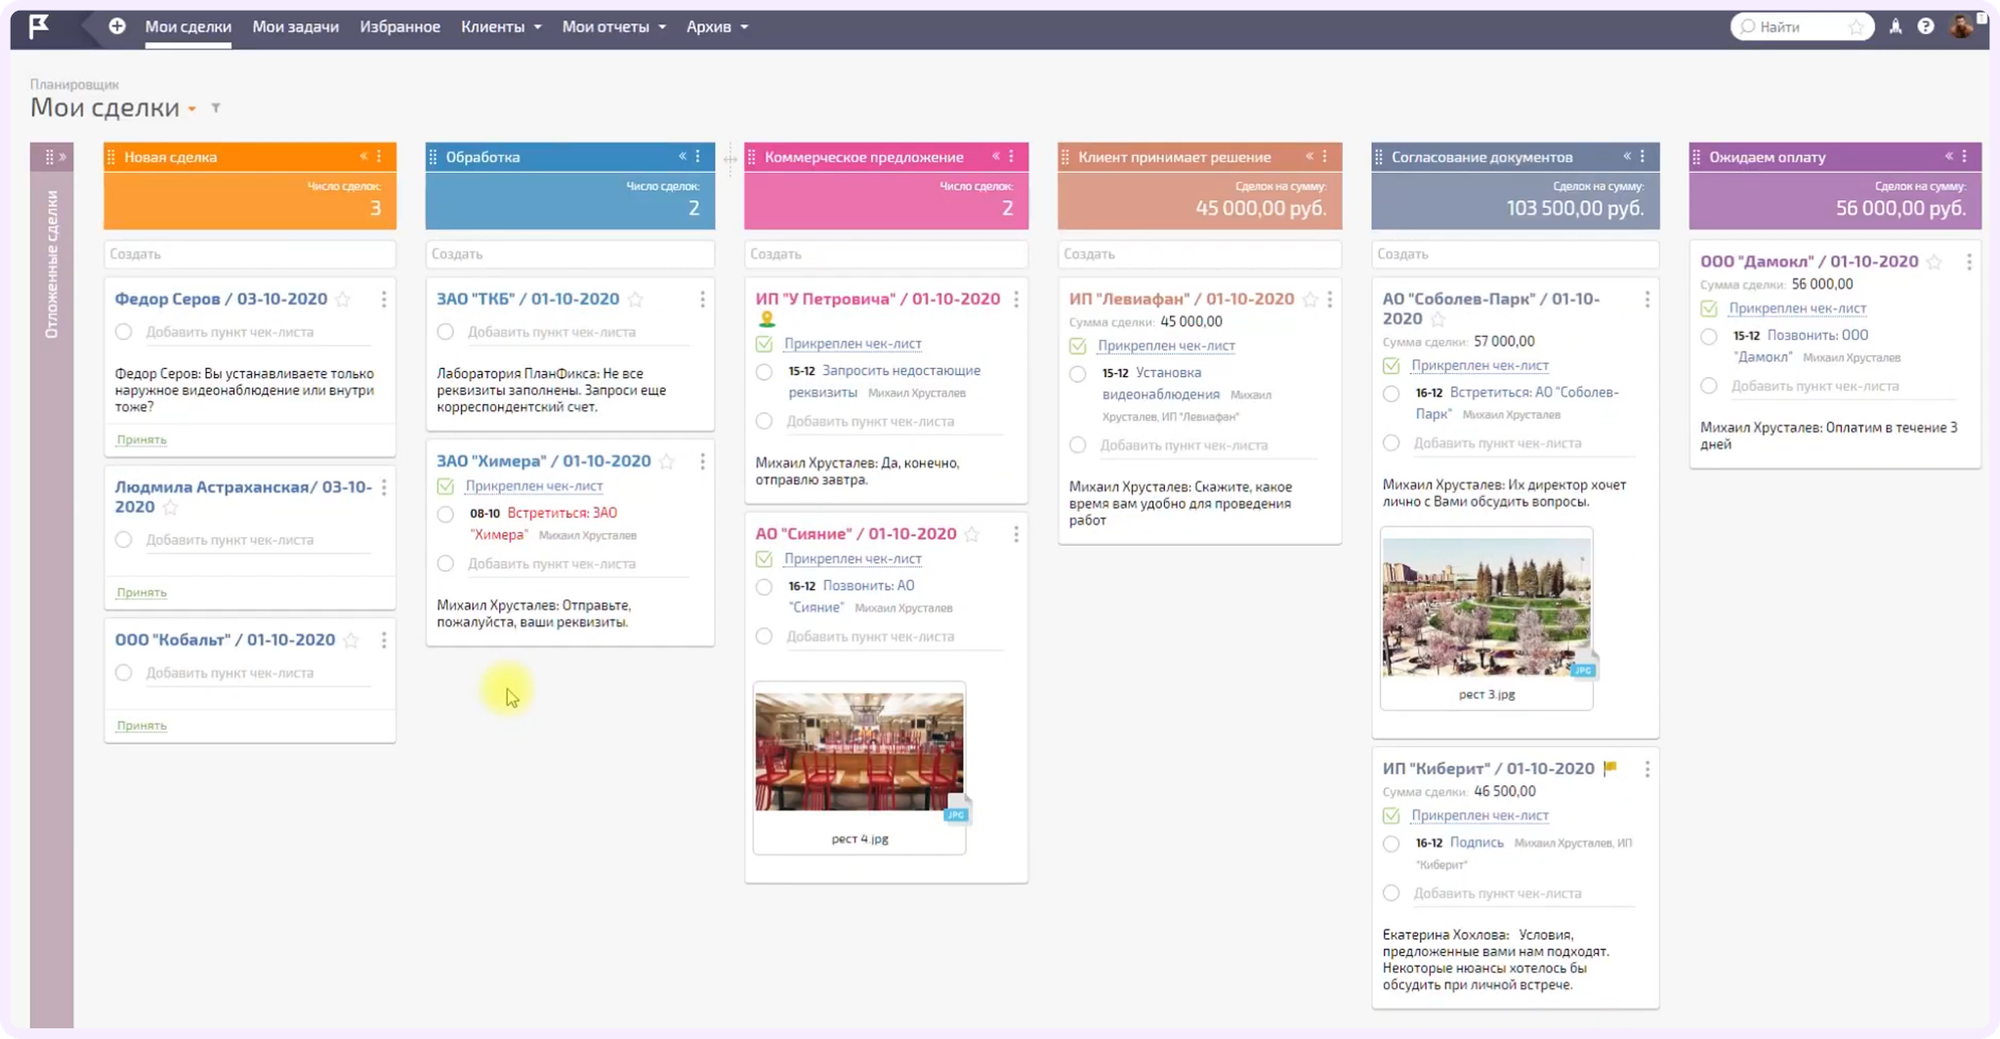Screen dimensions: 2000x1039
Task: Open three-dot menu on Людмила Астраханская card
Action: [x=384, y=487]
